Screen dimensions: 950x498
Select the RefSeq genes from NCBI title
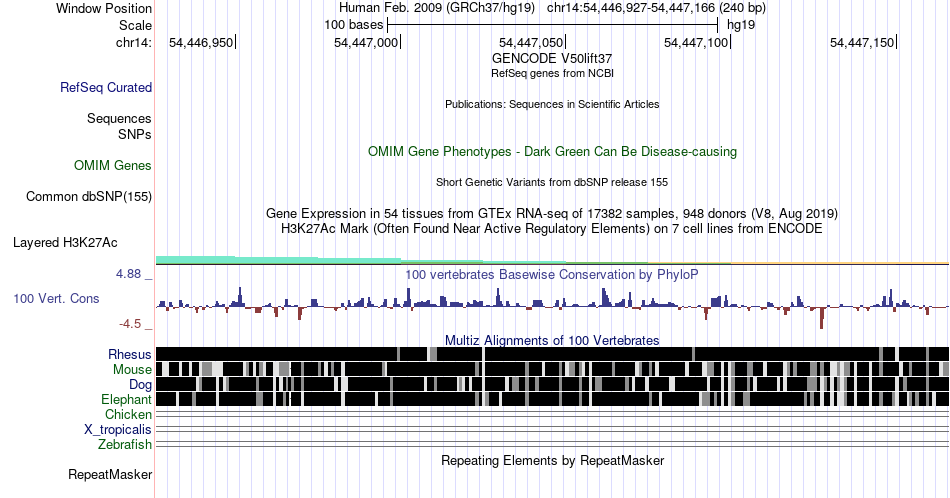(x=552, y=73)
